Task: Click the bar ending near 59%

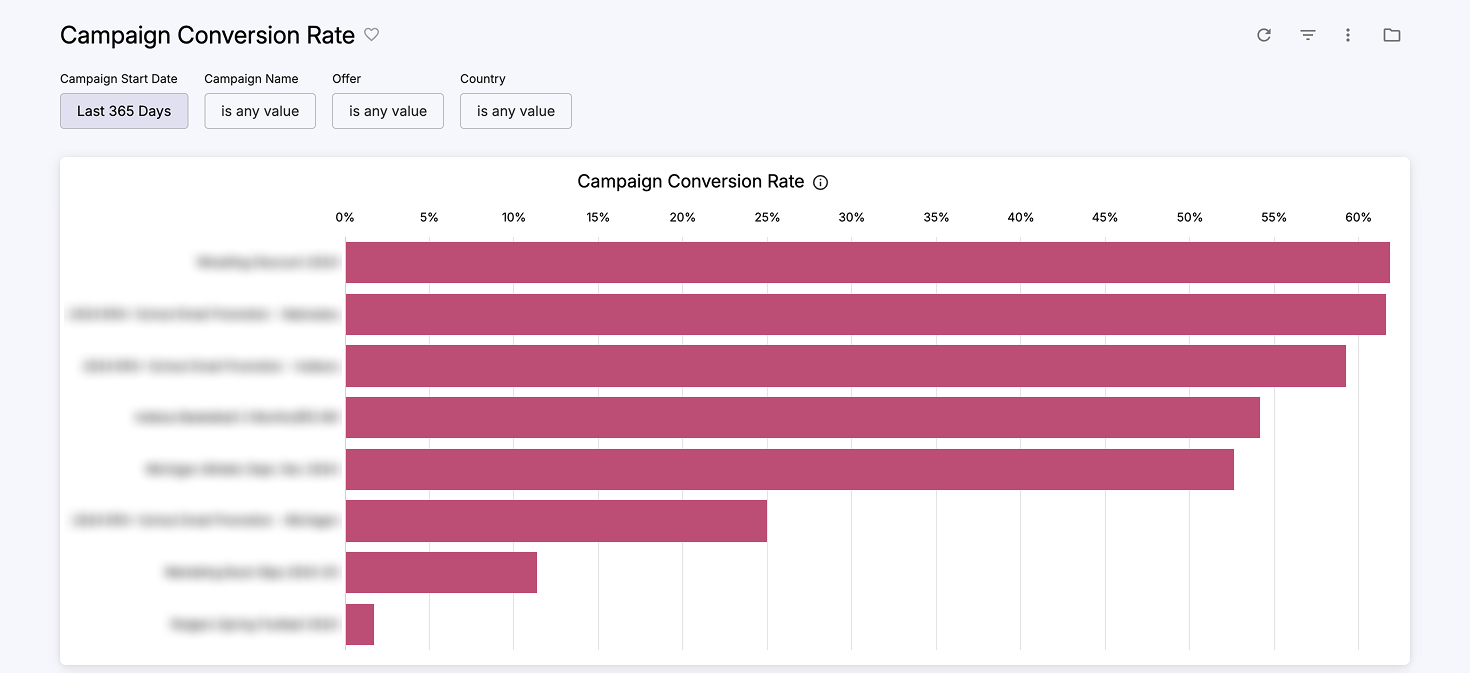Action: point(845,366)
